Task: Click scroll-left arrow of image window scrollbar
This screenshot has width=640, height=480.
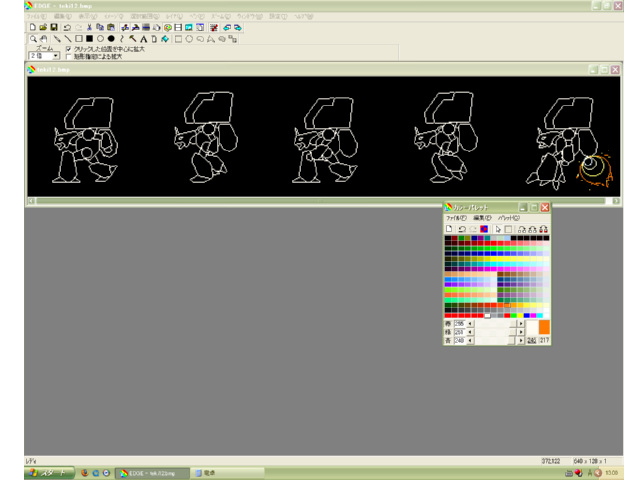Action: 31,201
